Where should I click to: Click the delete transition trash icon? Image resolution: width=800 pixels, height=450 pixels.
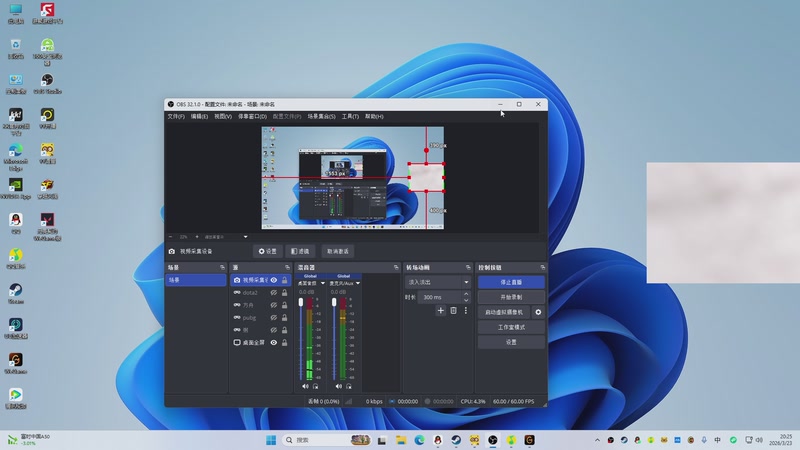[453, 311]
